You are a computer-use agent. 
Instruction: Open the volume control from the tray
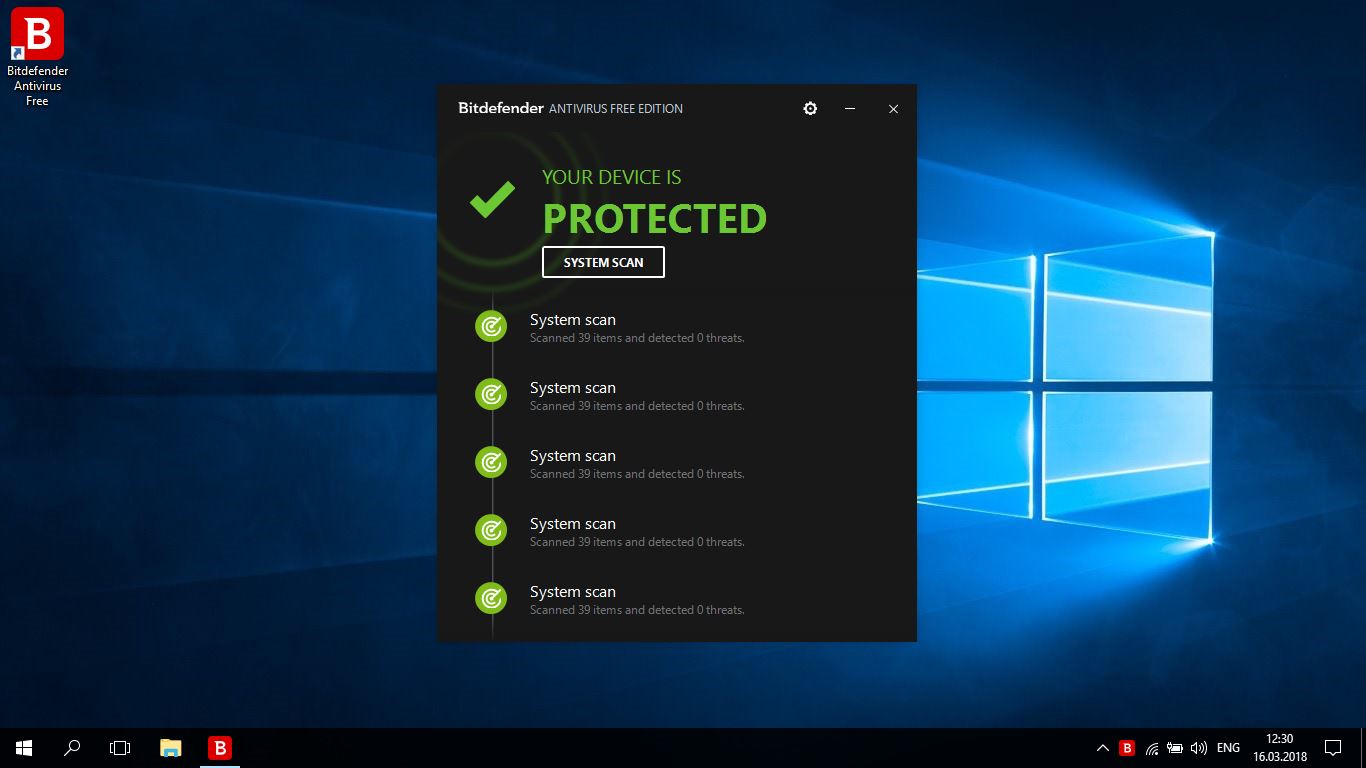click(1198, 747)
